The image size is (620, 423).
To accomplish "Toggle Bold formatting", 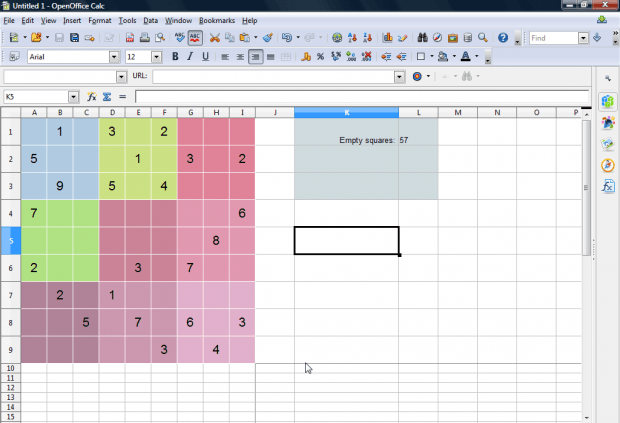I will [175, 57].
